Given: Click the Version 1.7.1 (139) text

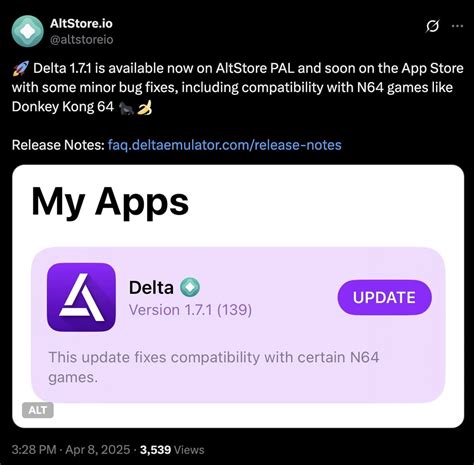Looking at the screenshot, I should pos(190,310).
